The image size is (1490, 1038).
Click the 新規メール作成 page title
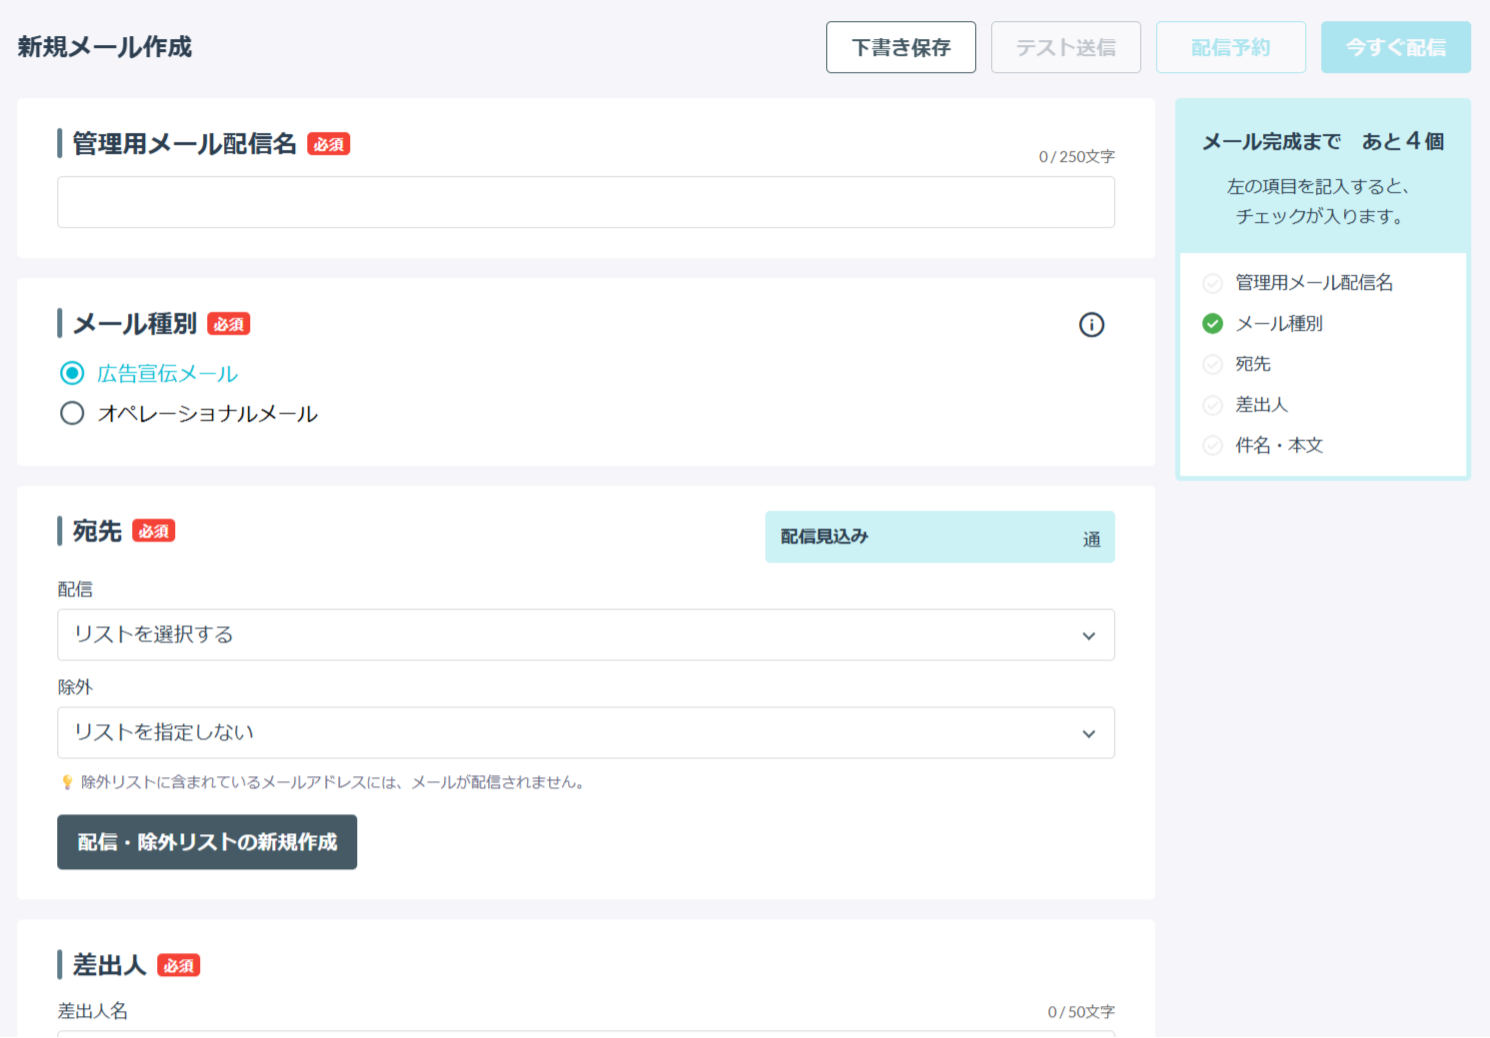105,47
